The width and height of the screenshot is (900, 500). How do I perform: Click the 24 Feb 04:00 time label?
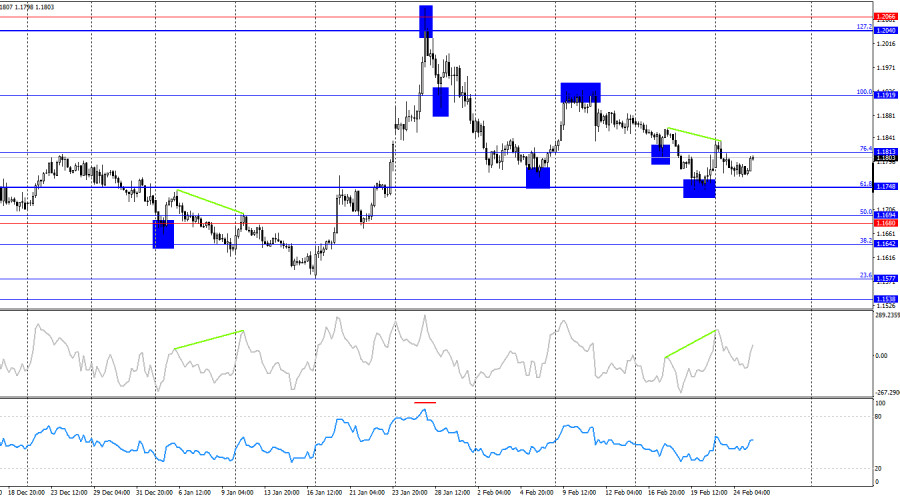751,493
